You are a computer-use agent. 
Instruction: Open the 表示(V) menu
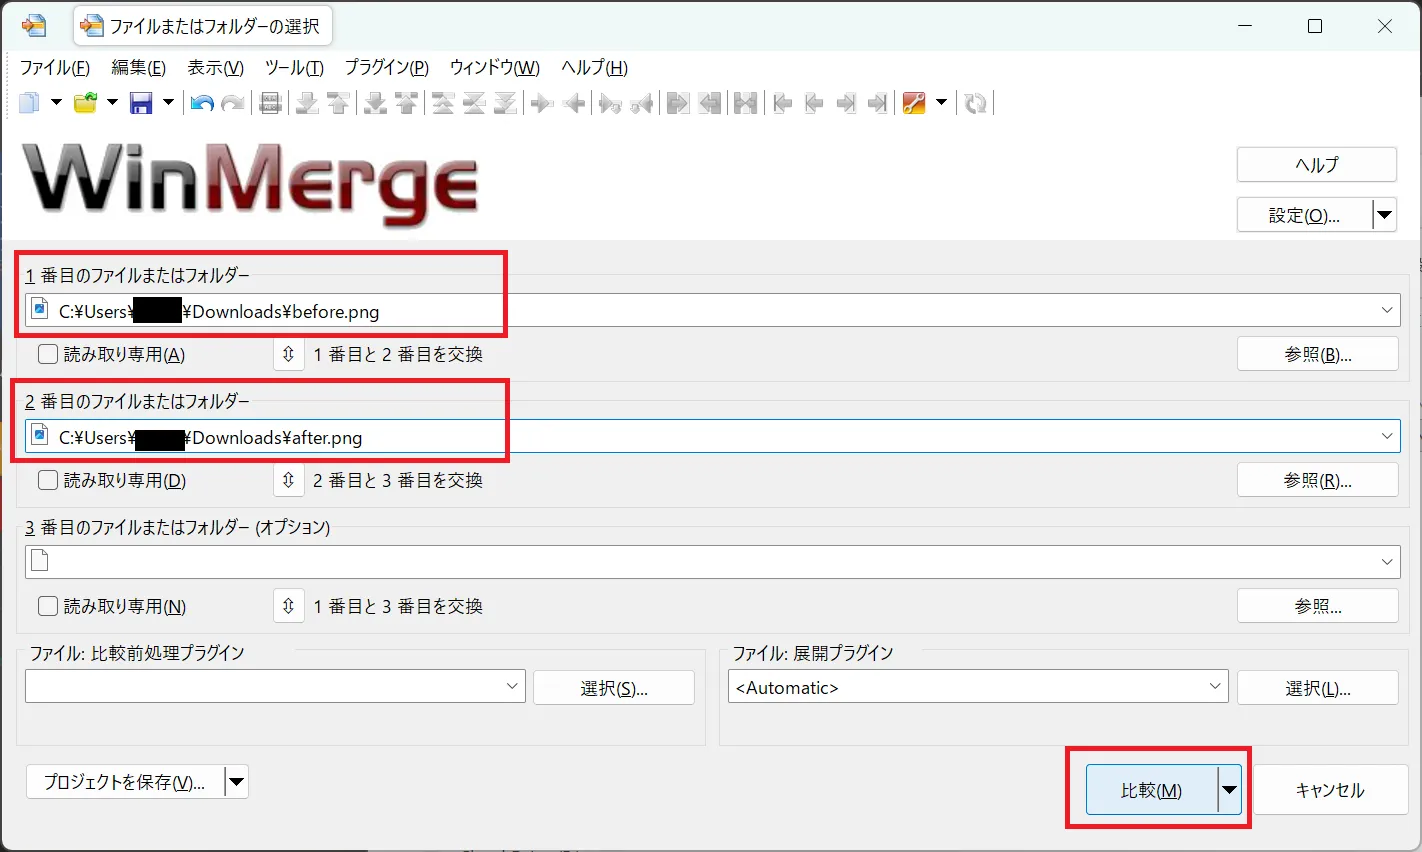(x=216, y=67)
